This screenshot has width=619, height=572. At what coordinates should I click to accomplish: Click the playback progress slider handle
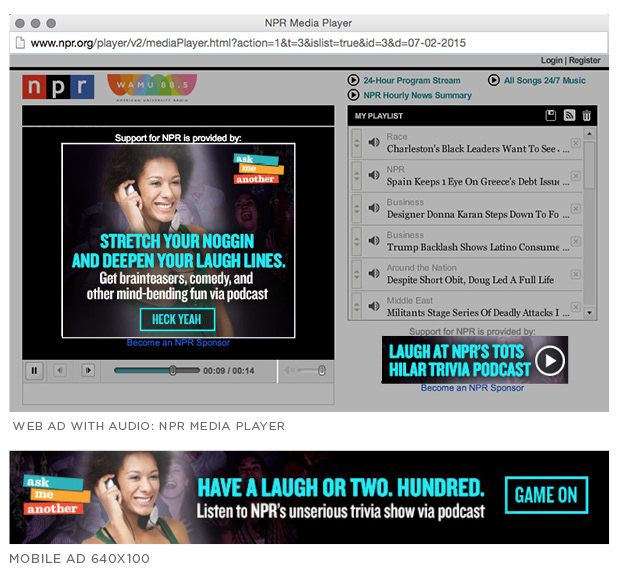click(173, 370)
